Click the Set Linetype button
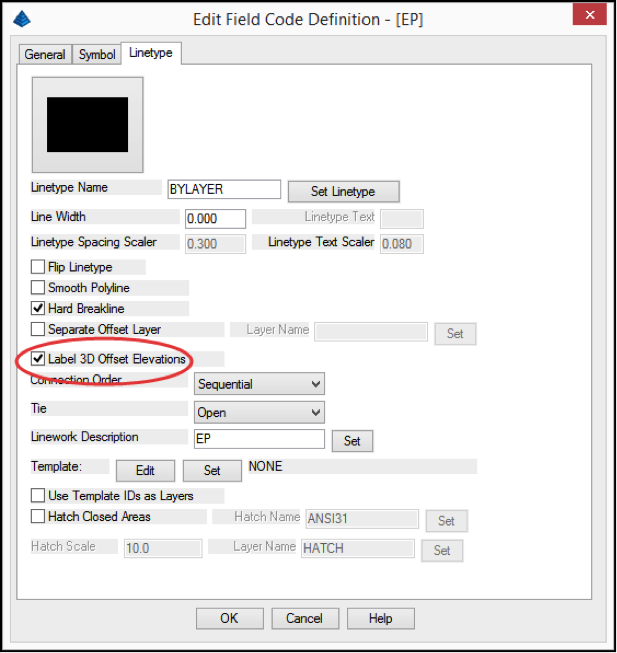This screenshot has width=617, height=653. (x=343, y=192)
